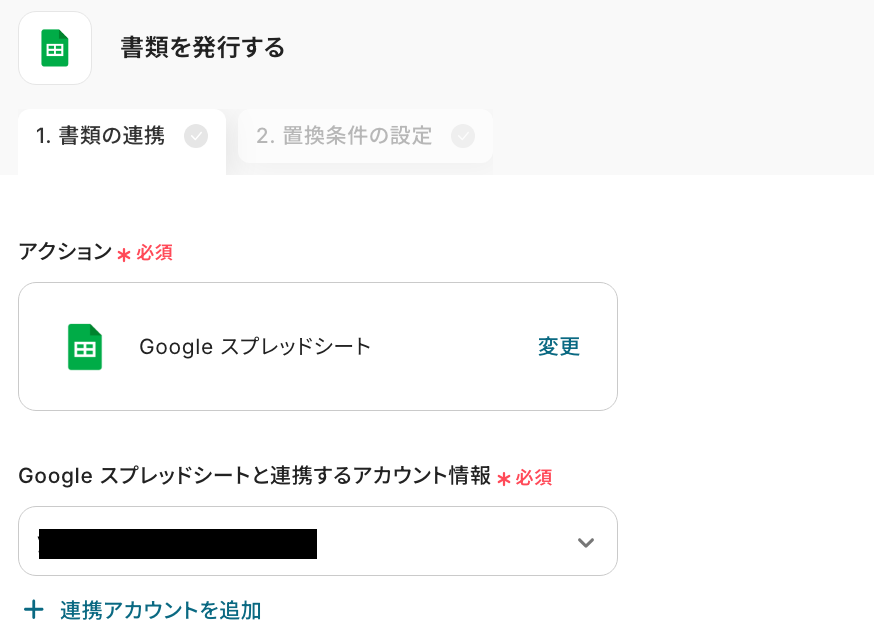Click the Google Sheets icon inside the action card
This screenshot has width=874, height=640.
pyautogui.click(x=85, y=347)
